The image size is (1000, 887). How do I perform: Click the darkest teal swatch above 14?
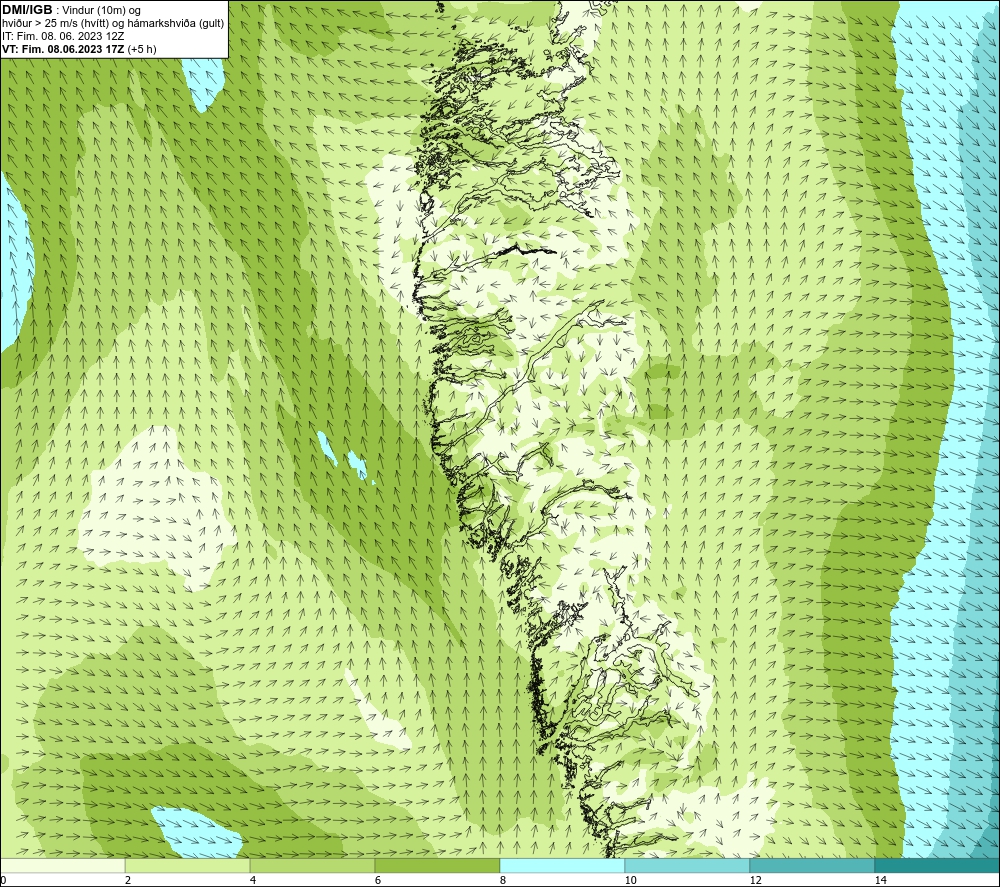click(x=938, y=866)
